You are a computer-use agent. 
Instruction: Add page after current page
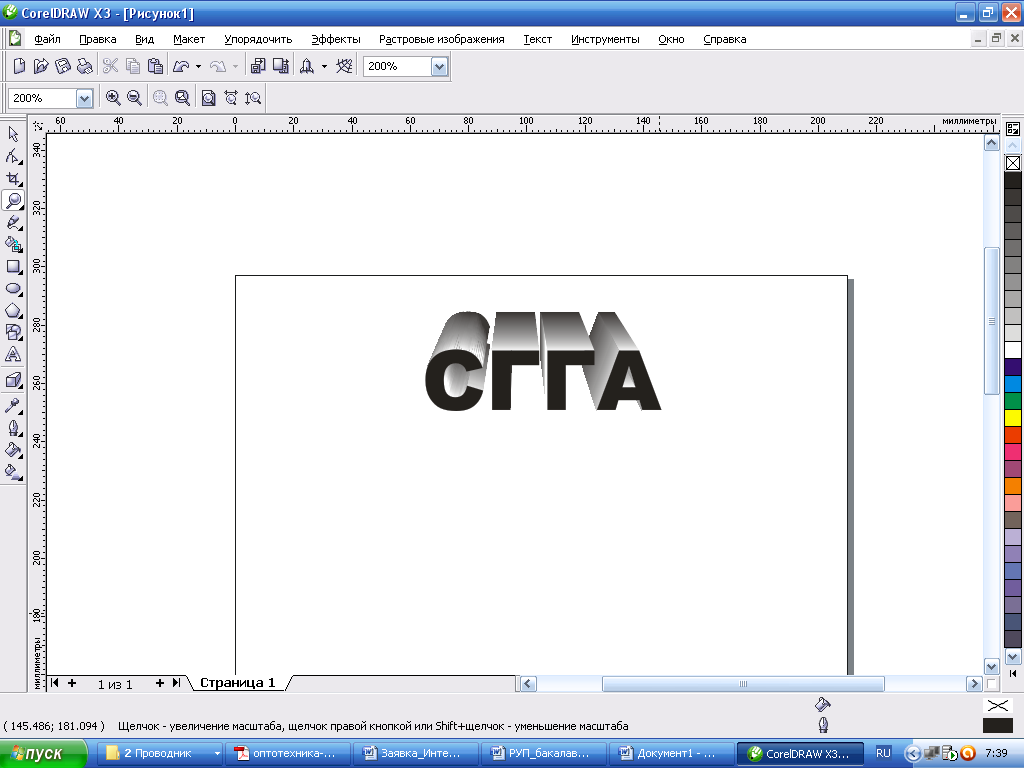point(160,683)
